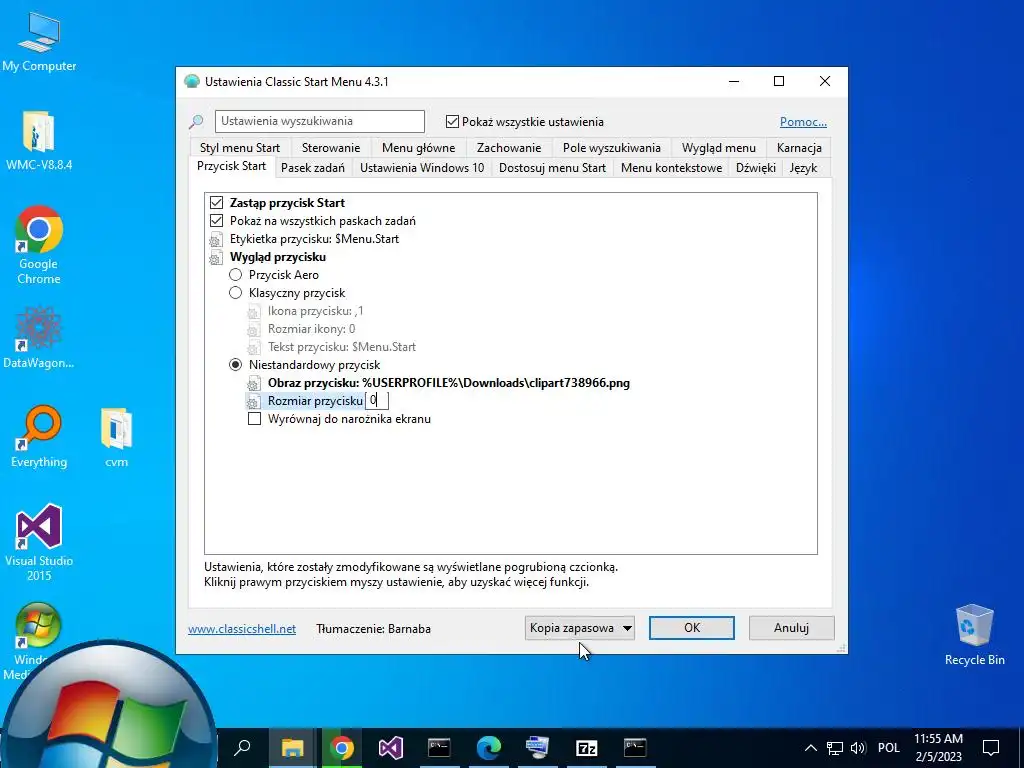Click the Classic Start Menu shell title icon
Screen dimensions: 1024x768
tap(191, 82)
